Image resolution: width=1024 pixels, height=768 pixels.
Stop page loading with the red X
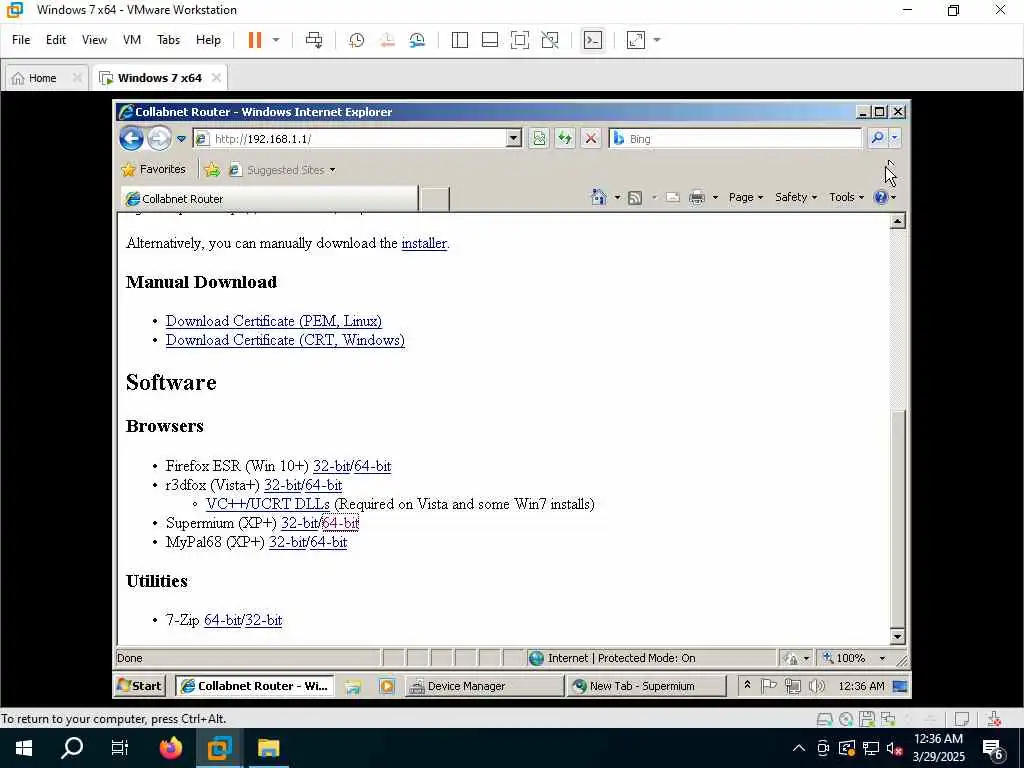point(591,138)
